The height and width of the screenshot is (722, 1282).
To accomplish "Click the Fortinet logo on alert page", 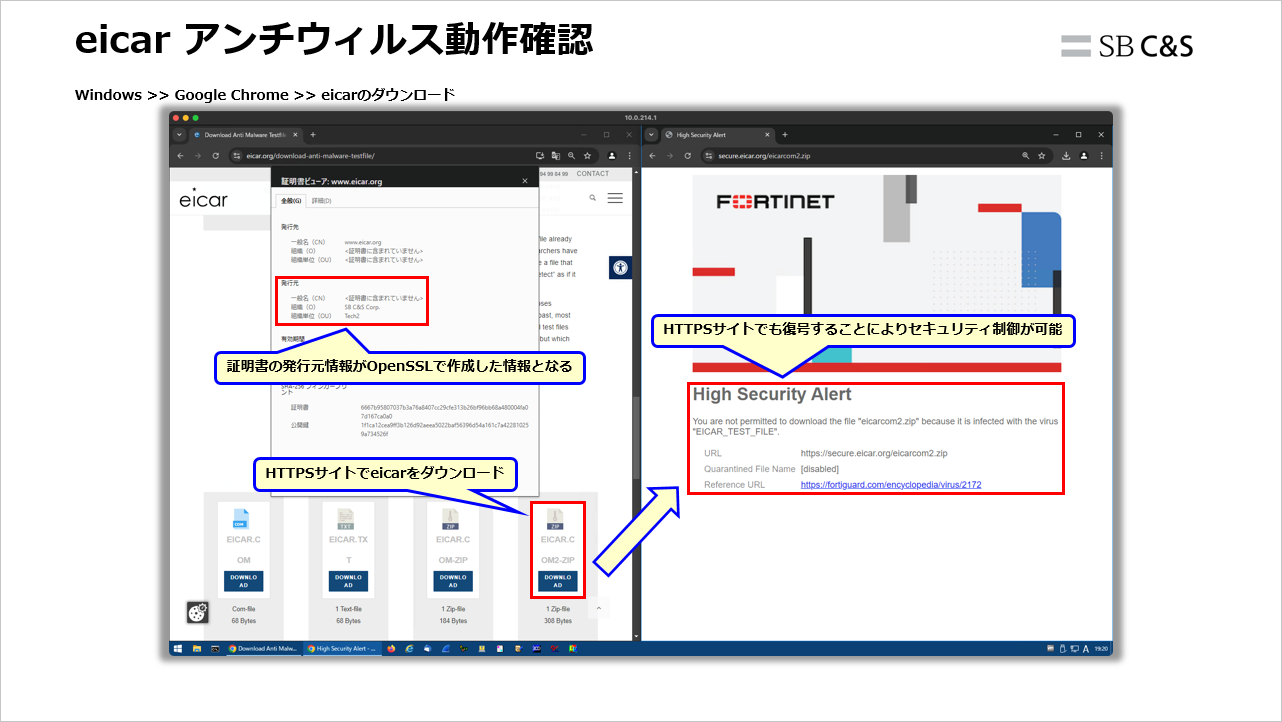I will (775, 202).
